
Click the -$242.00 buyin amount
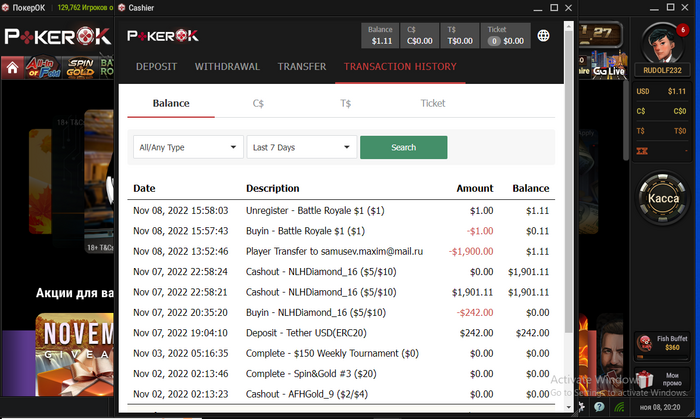(x=475, y=313)
